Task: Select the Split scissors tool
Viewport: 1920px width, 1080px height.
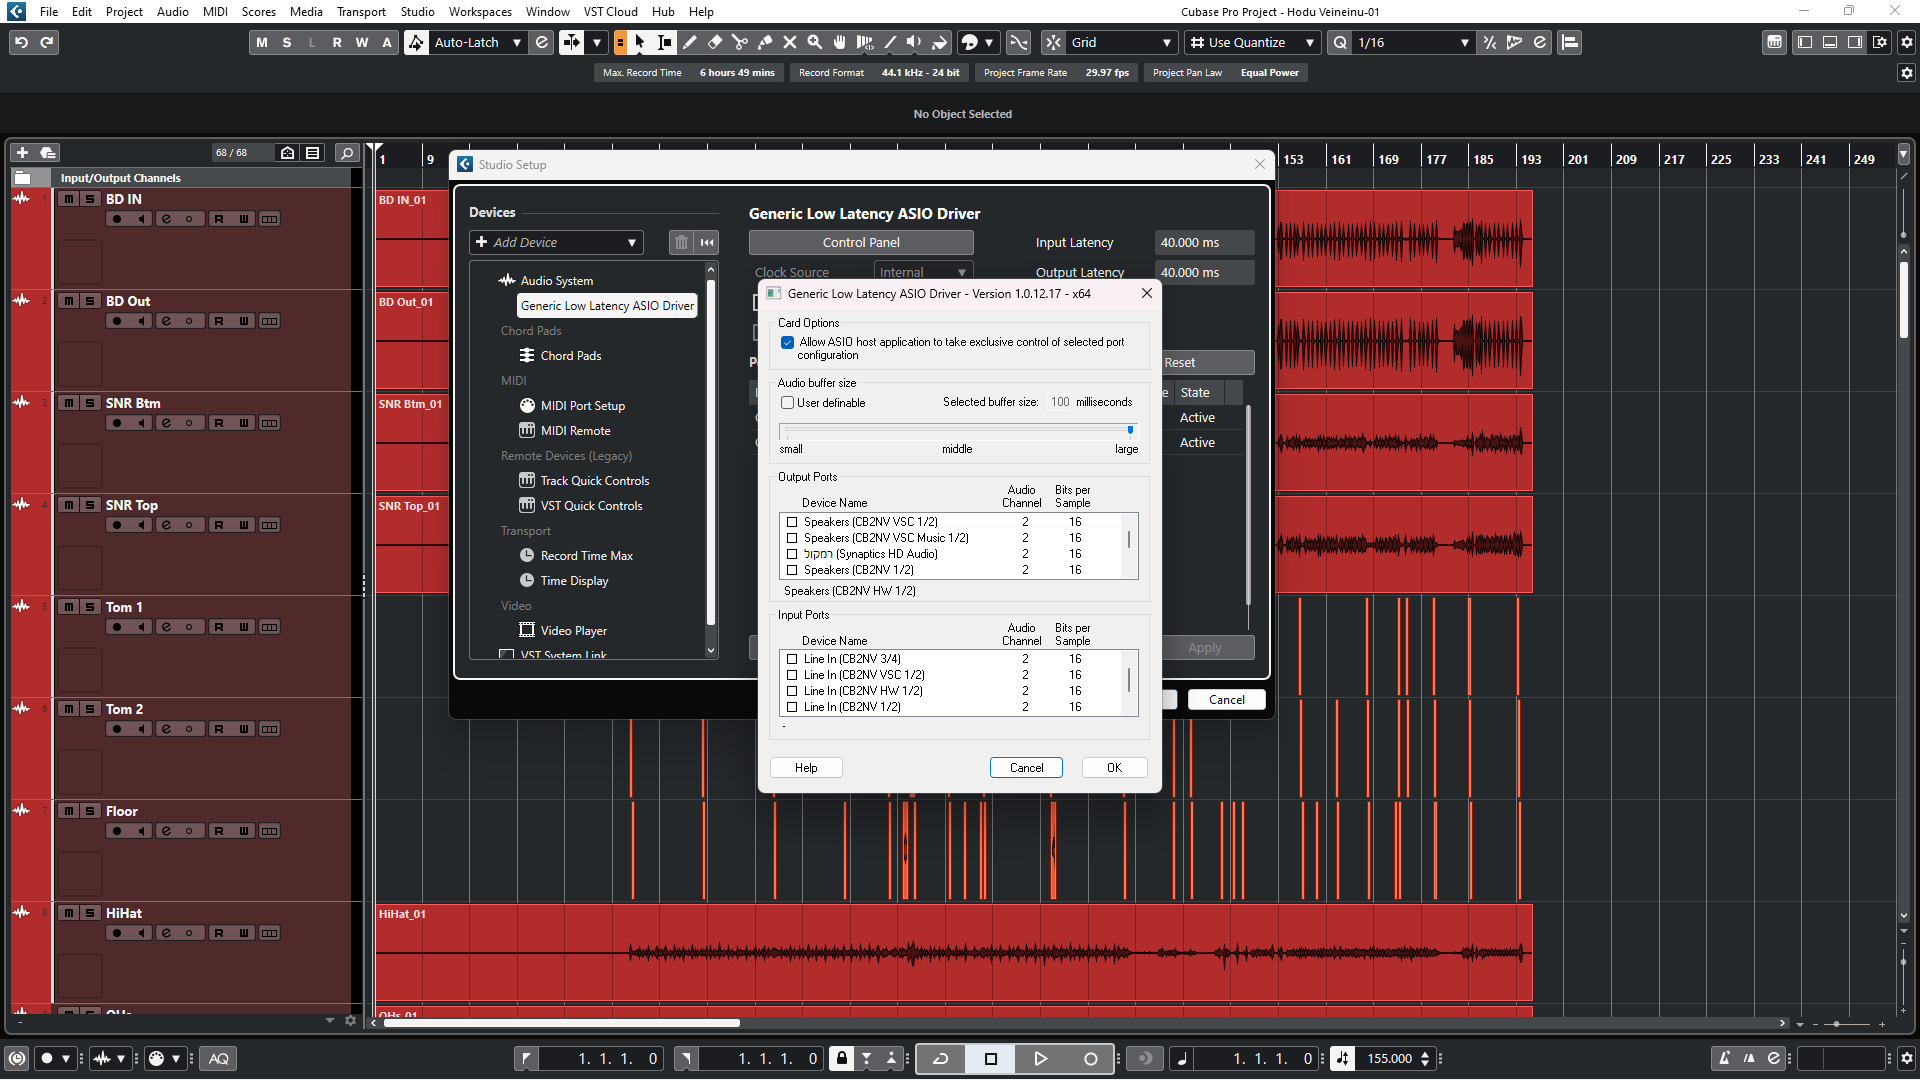Action: [740, 42]
